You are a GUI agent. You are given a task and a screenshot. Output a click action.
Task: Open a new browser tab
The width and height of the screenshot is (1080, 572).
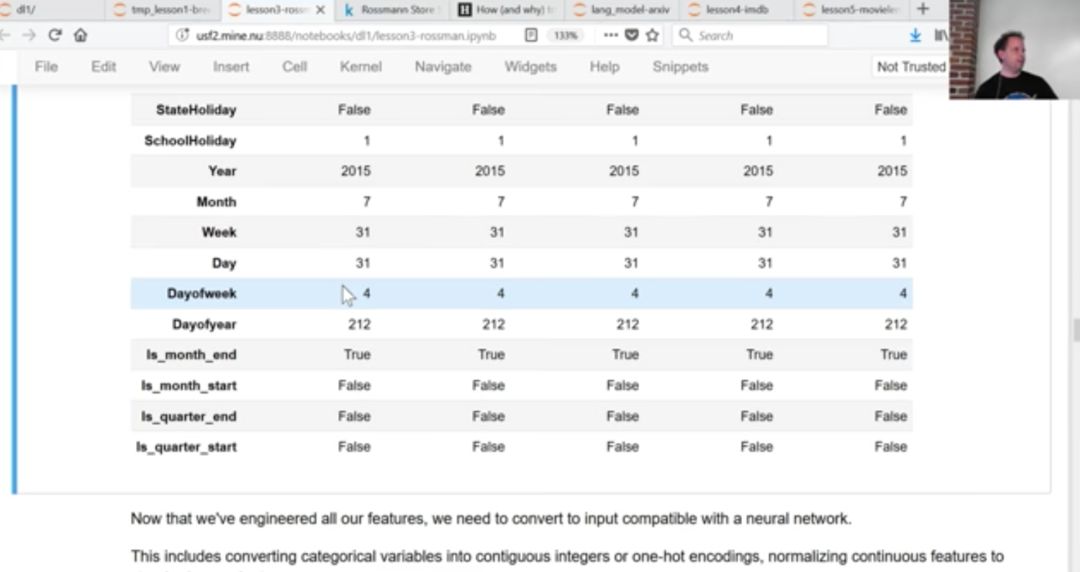[923, 9]
